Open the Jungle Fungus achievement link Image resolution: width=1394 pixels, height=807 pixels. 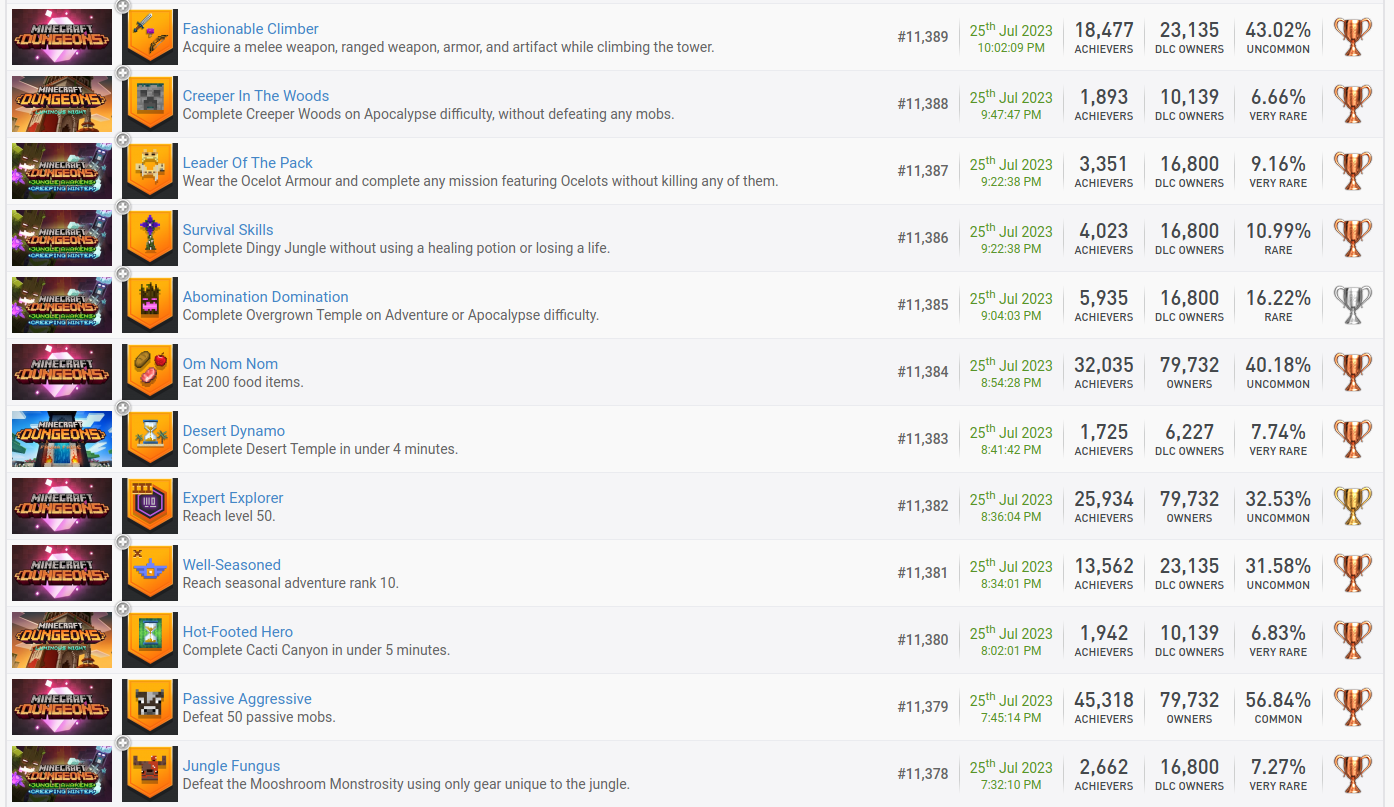tap(231, 766)
